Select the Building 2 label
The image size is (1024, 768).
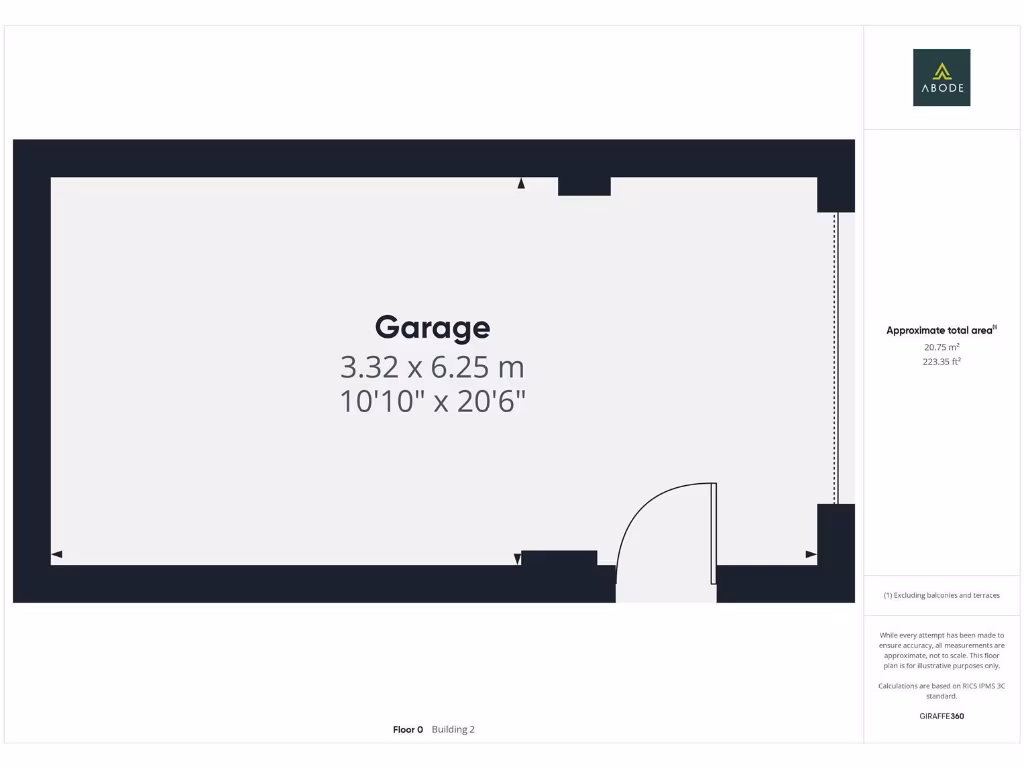point(453,730)
